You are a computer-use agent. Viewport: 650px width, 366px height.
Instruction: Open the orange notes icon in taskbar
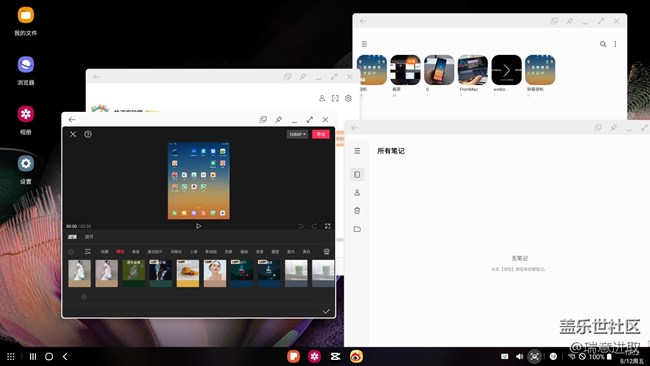tap(293, 356)
